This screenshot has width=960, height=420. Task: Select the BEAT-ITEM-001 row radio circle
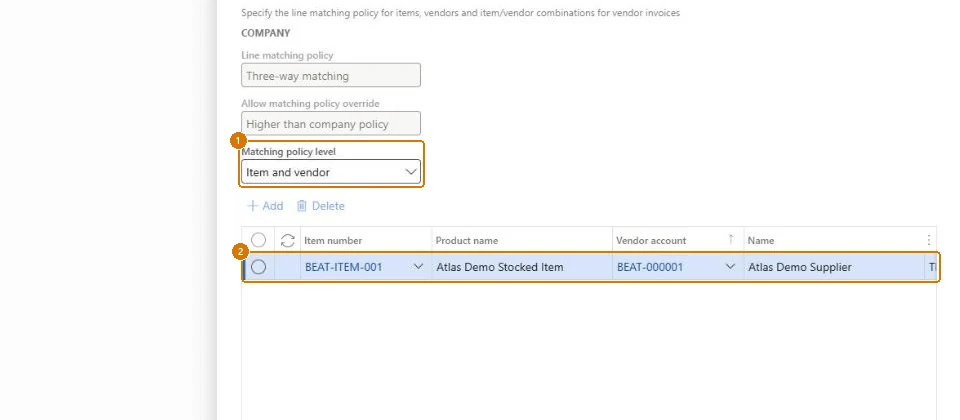coord(258,267)
